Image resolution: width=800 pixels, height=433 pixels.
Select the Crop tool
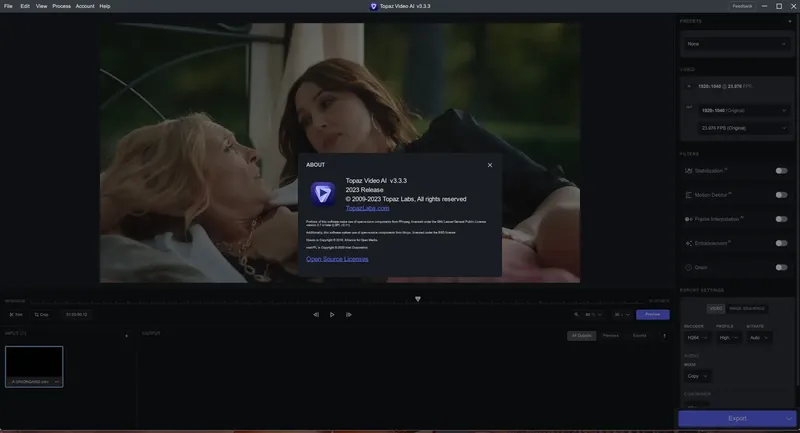click(x=41, y=315)
